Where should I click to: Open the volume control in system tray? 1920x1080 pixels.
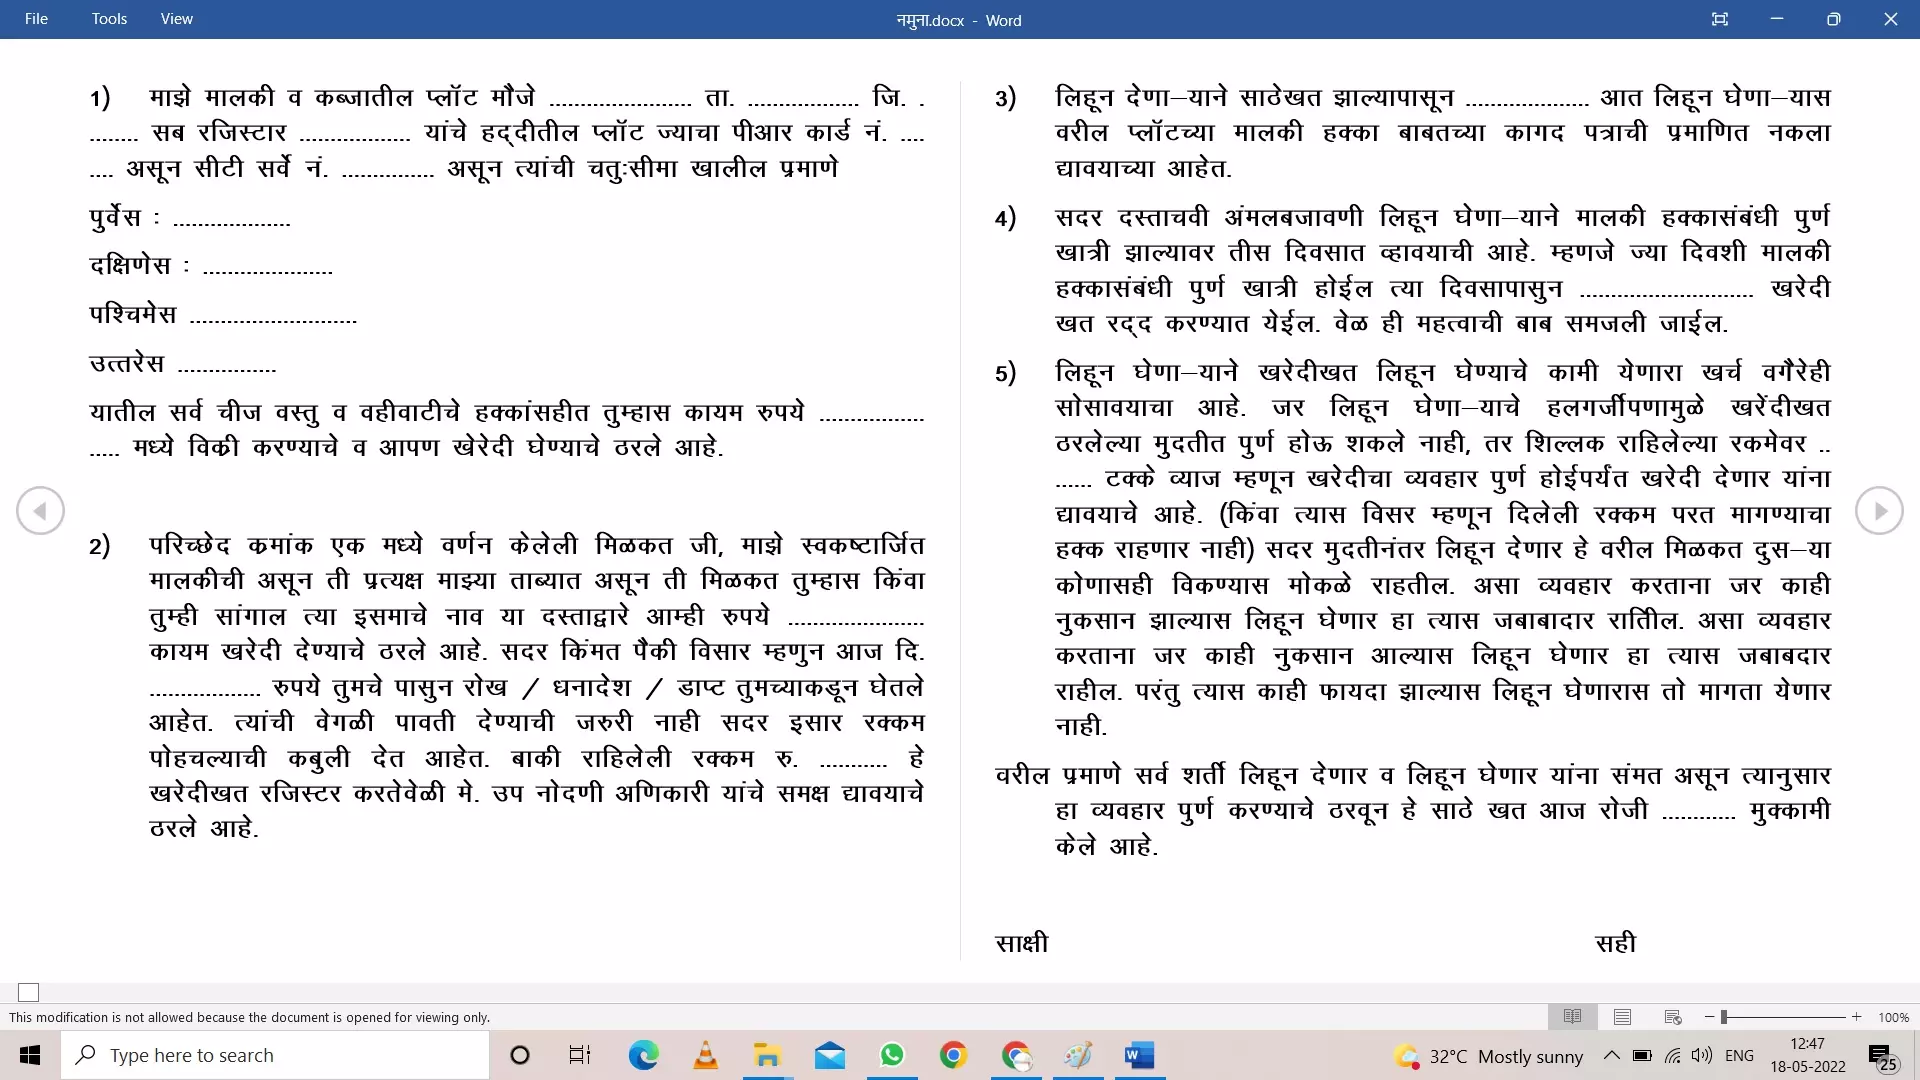pos(1701,1055)
